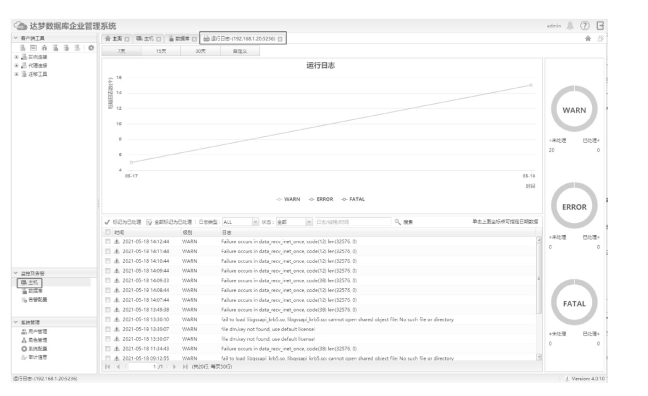The height and width of the screenshot is (396, 648).
Task: Click the search magnifier icon beside 搜索
Action: [398, 222]
